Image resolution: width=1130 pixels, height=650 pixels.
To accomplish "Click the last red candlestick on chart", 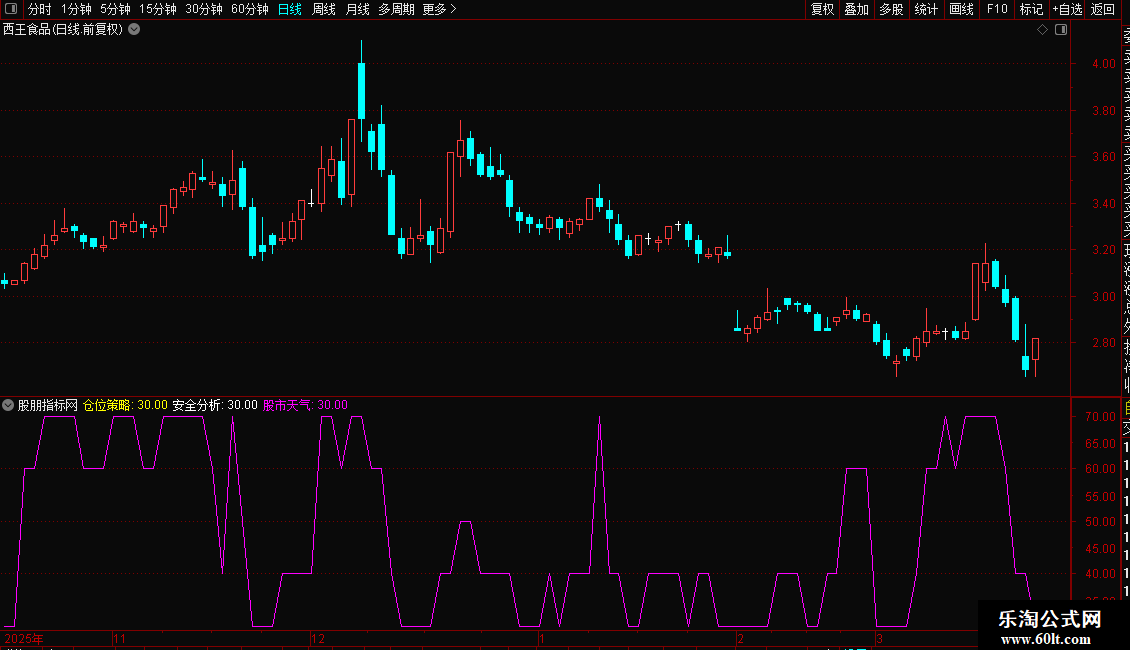I will pyautogui.click(x=1036, y=349).
